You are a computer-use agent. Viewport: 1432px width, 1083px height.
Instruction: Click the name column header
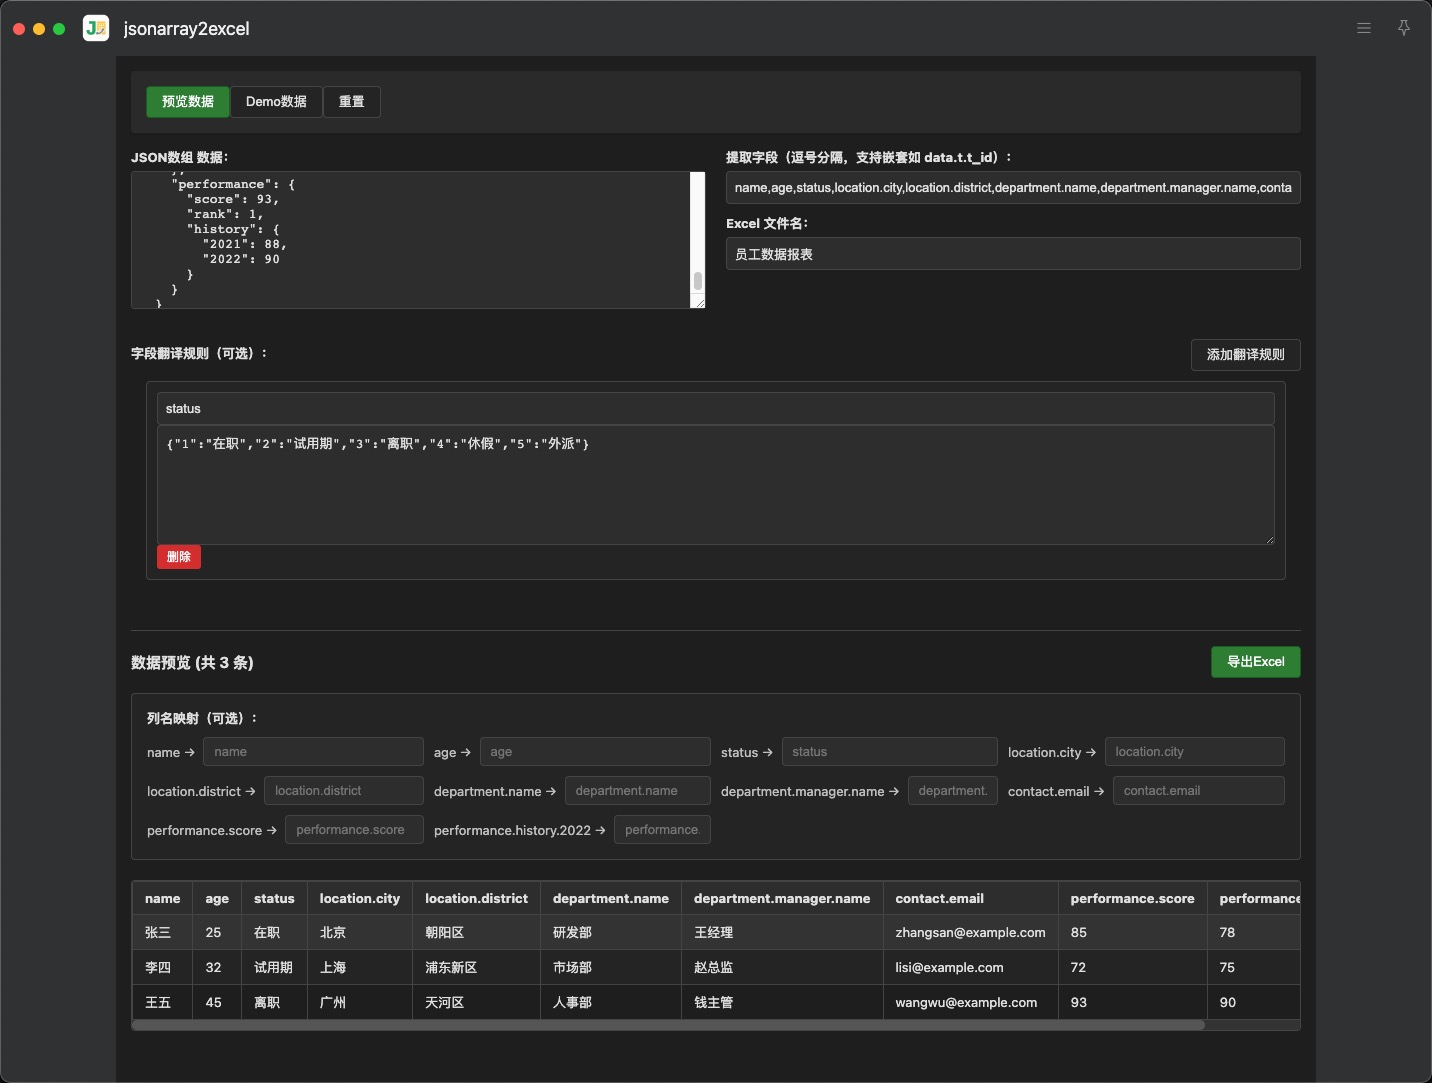162,898
